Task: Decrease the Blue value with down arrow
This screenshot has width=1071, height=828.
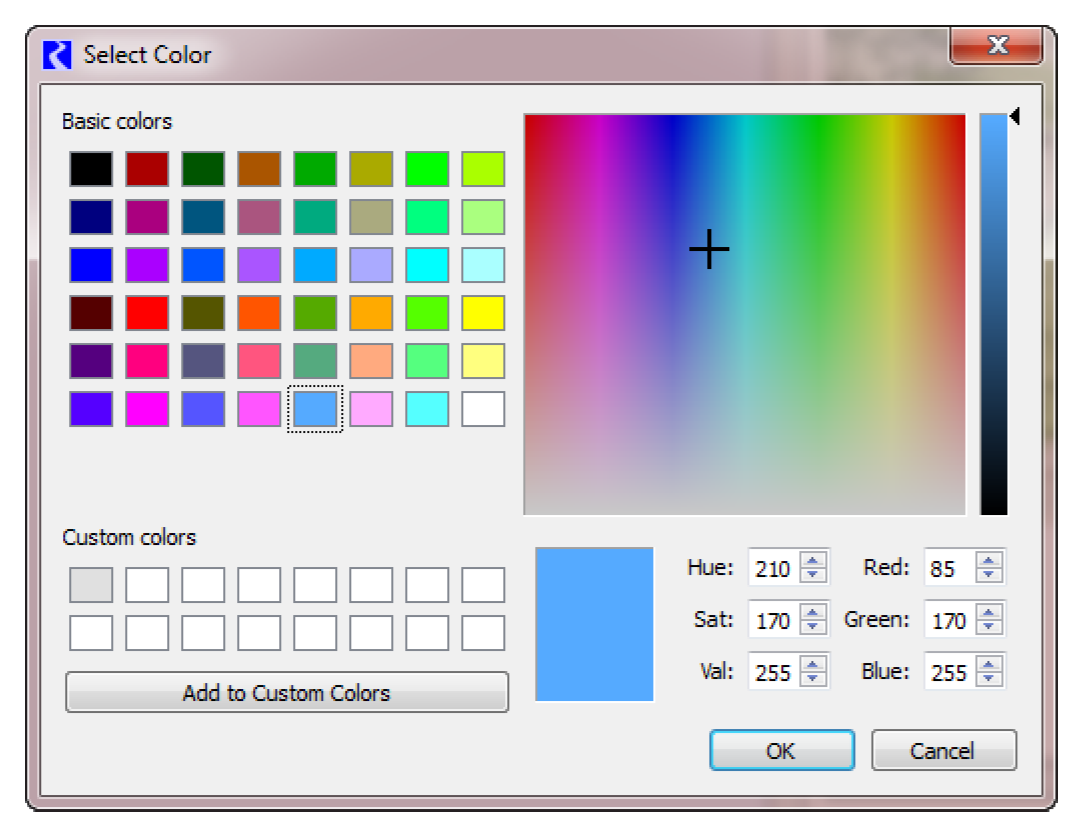Action: [989, 679]
